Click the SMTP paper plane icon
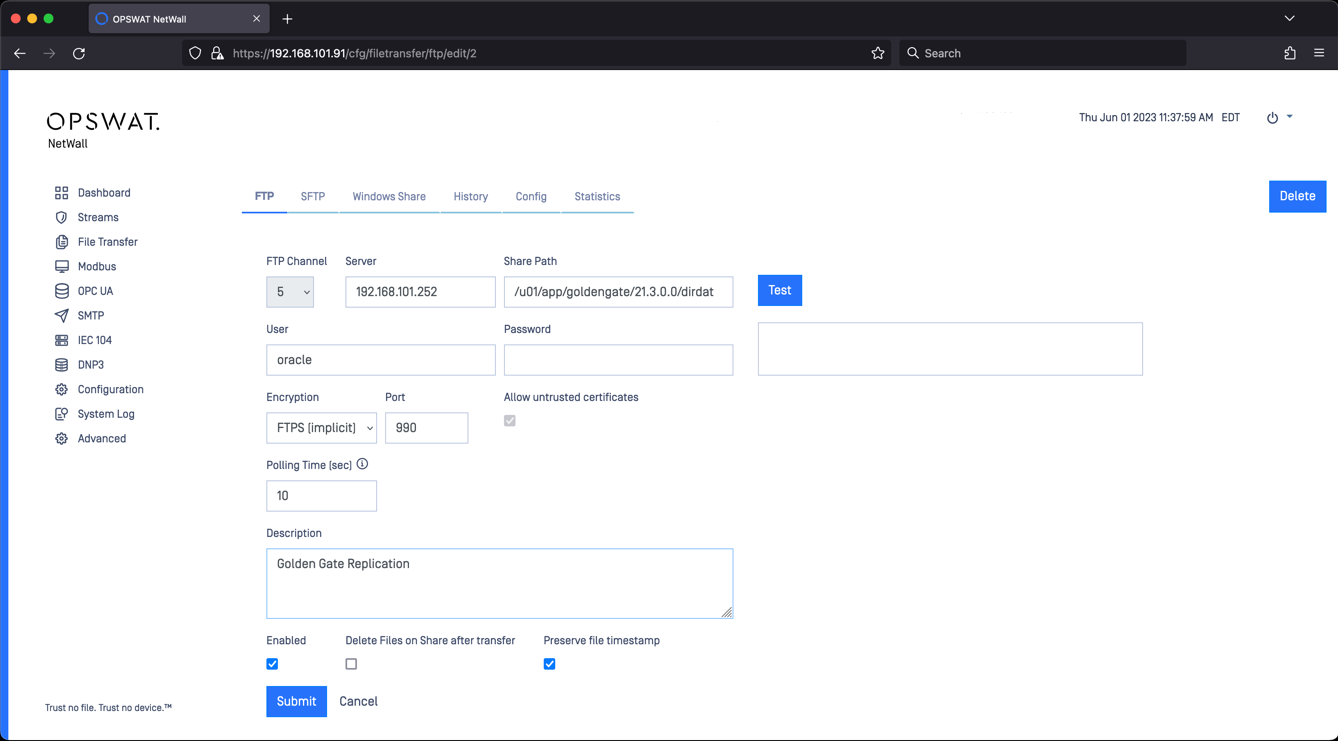 click(61, 316)
